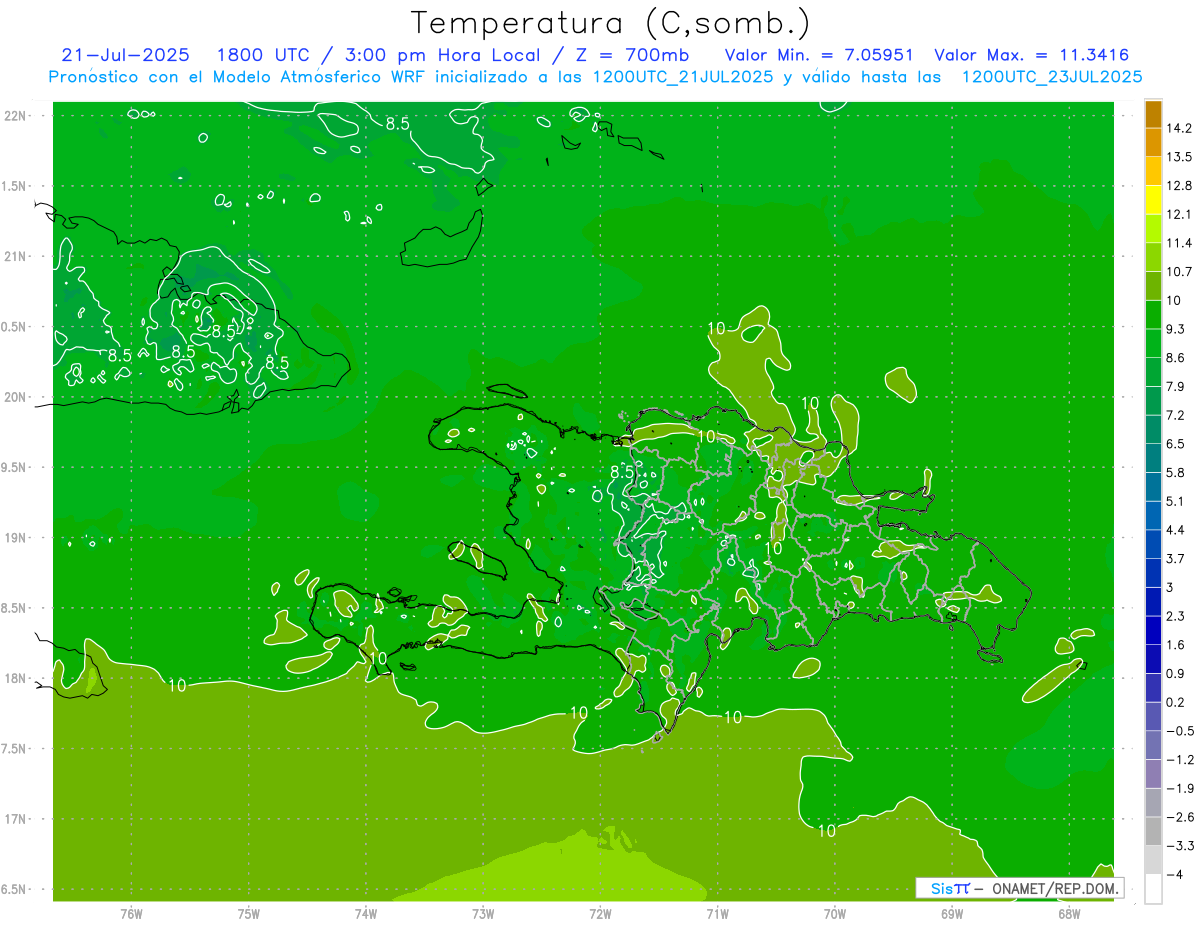Pick the yellow swatch between 12.8 and 12.1
Image resolution: width=1200 pixels, height=927 pixels.
[1153, 200]
